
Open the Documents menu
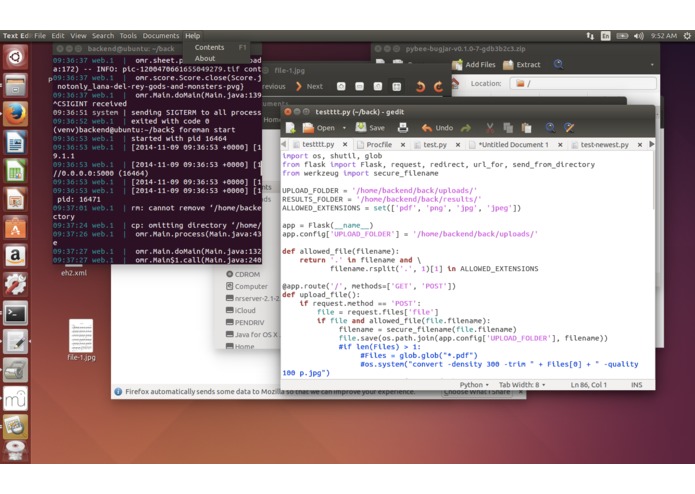pyautogui.click(x=160, y=36)
